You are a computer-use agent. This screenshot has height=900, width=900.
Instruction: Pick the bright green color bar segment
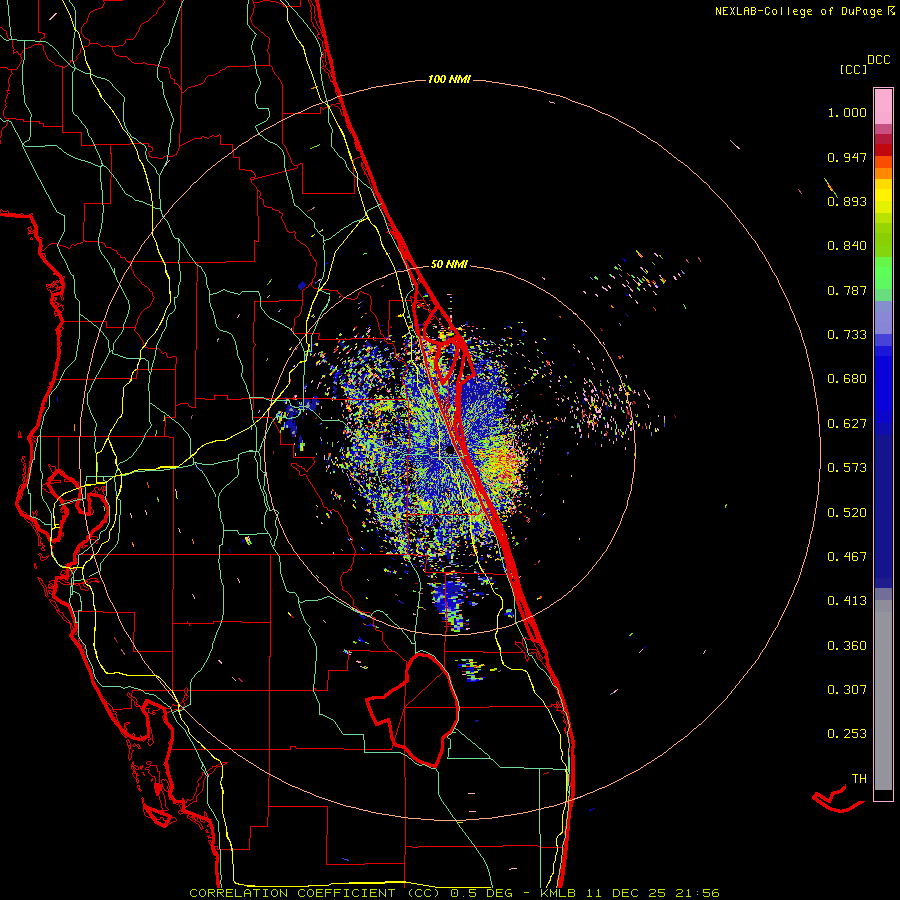[x=883, y=273]
